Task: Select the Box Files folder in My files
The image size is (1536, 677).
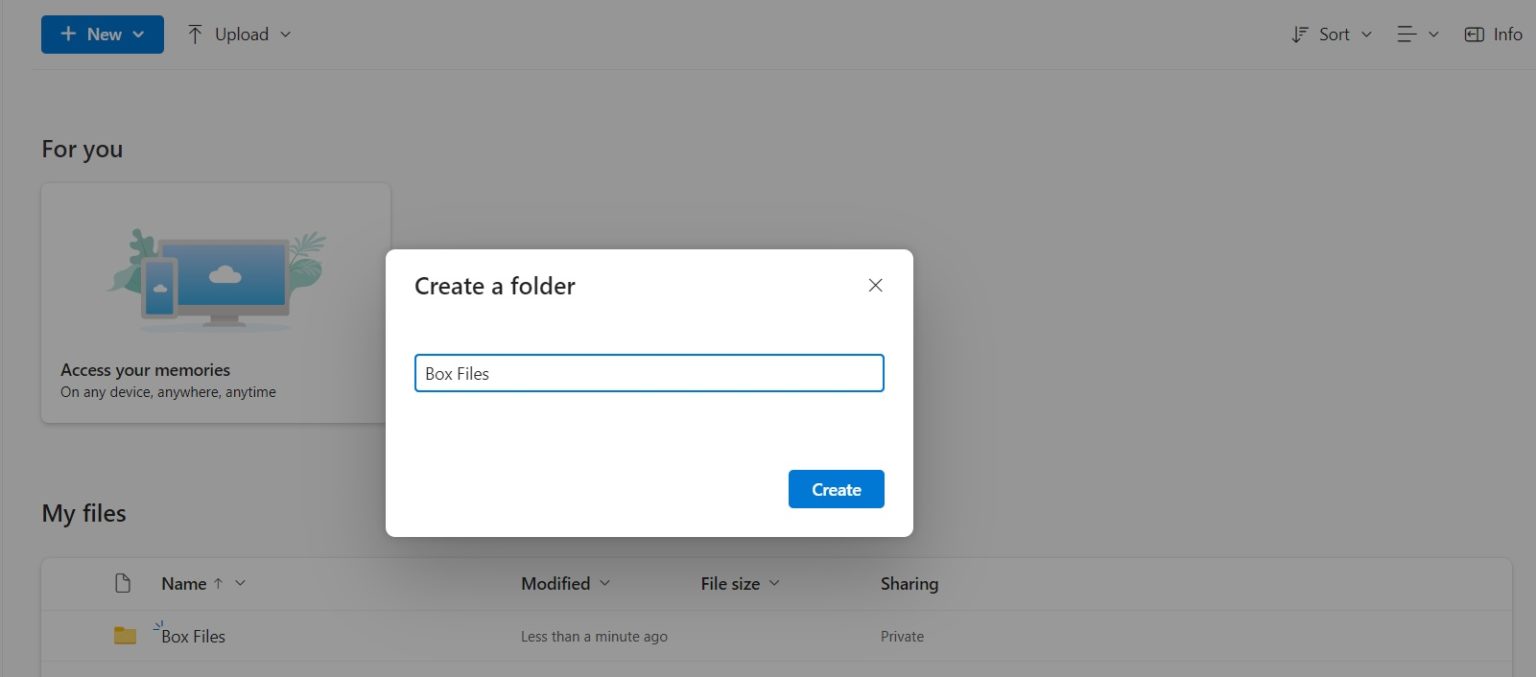Action: 192,635
